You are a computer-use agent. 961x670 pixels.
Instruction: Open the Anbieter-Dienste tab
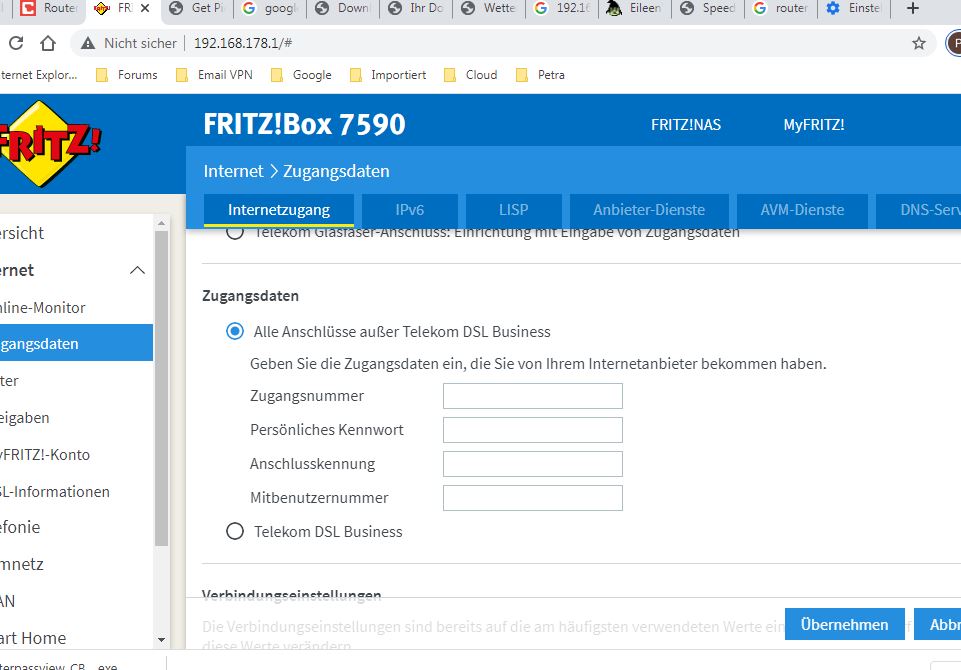coord(649,210)
